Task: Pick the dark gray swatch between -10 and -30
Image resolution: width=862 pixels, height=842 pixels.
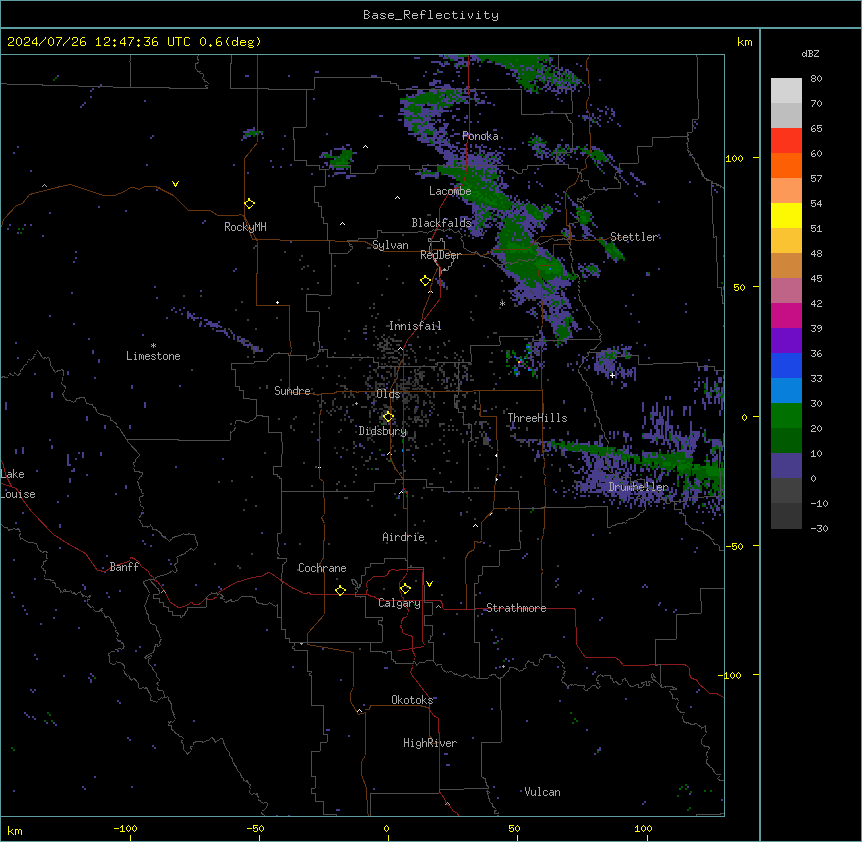Action: pos(786,516)
